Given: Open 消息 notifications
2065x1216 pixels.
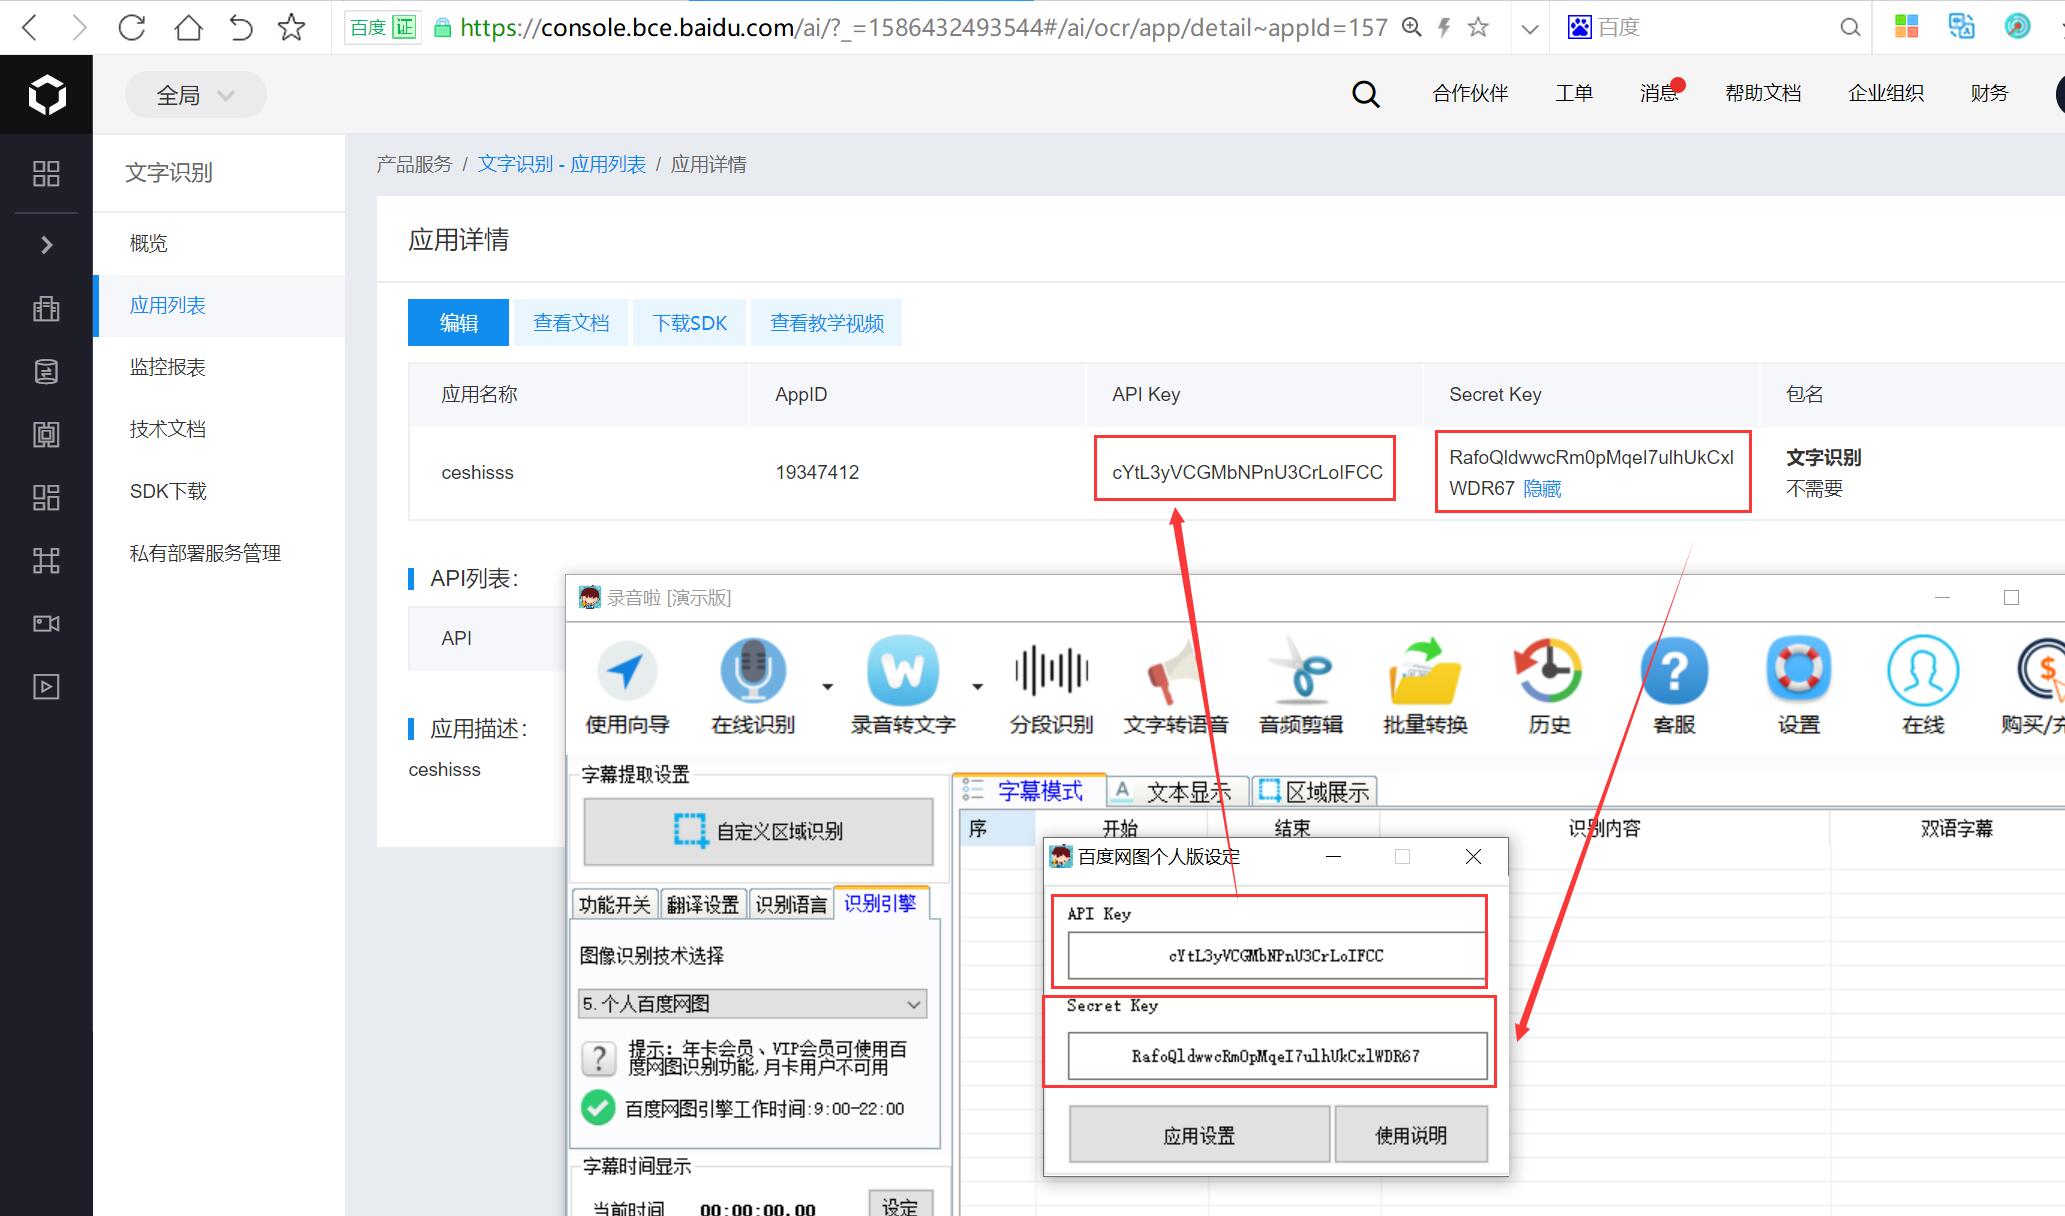Looking at the screenshot, I should [1659, 93].
